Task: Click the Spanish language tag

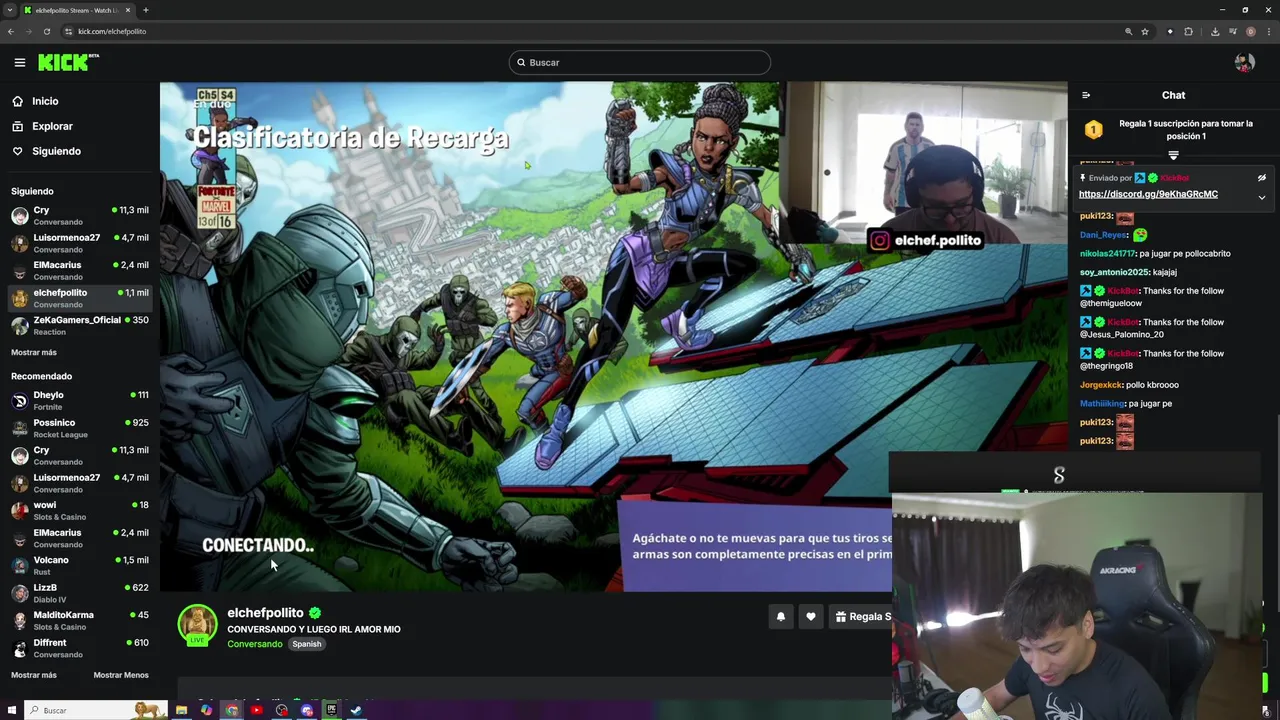Action: point(307,644)
